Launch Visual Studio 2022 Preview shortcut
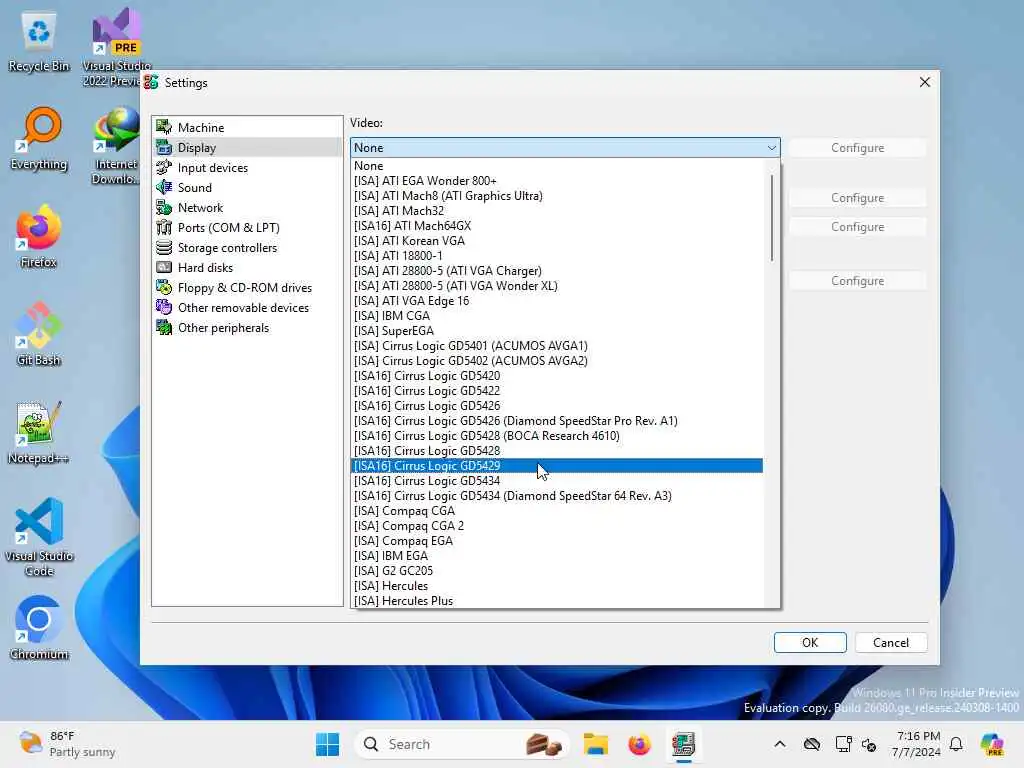The width and height of the screenshot is (1024, 768). tap(116, 46)
